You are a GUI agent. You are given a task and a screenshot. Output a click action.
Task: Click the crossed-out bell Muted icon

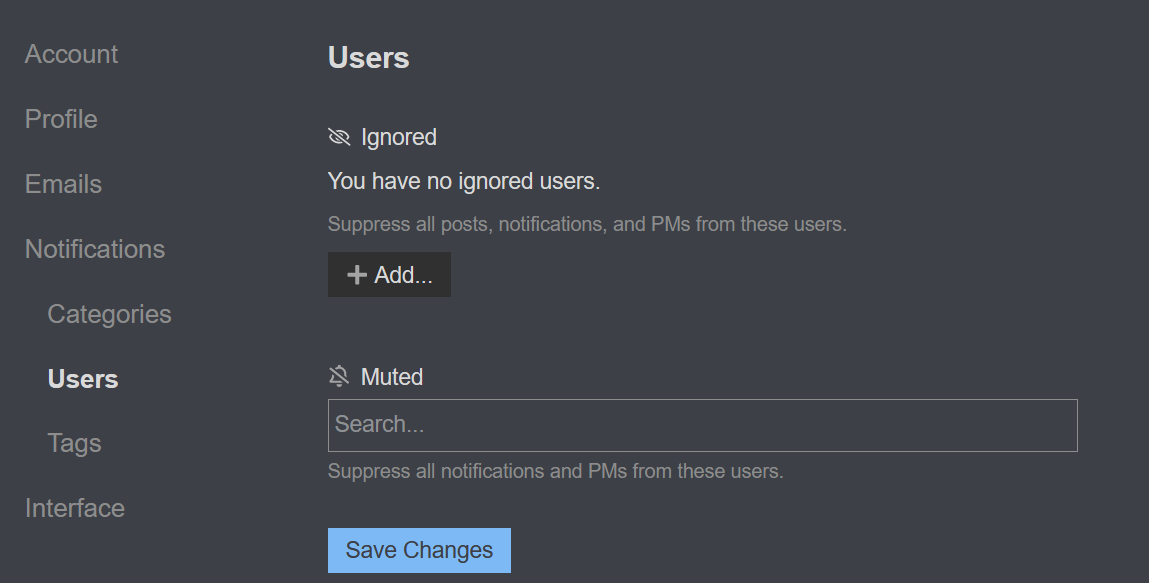tap(339, 376)
